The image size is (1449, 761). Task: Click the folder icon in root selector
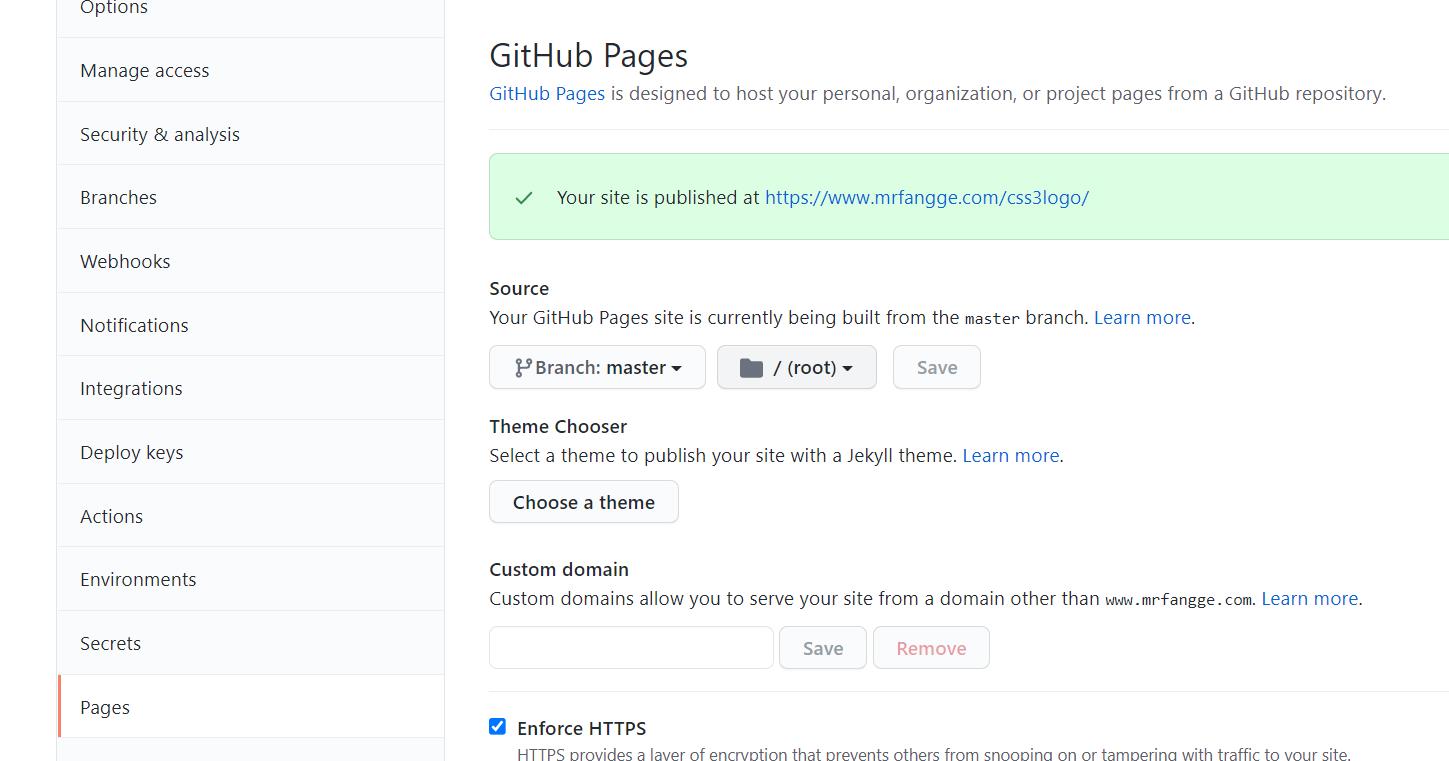751,368
